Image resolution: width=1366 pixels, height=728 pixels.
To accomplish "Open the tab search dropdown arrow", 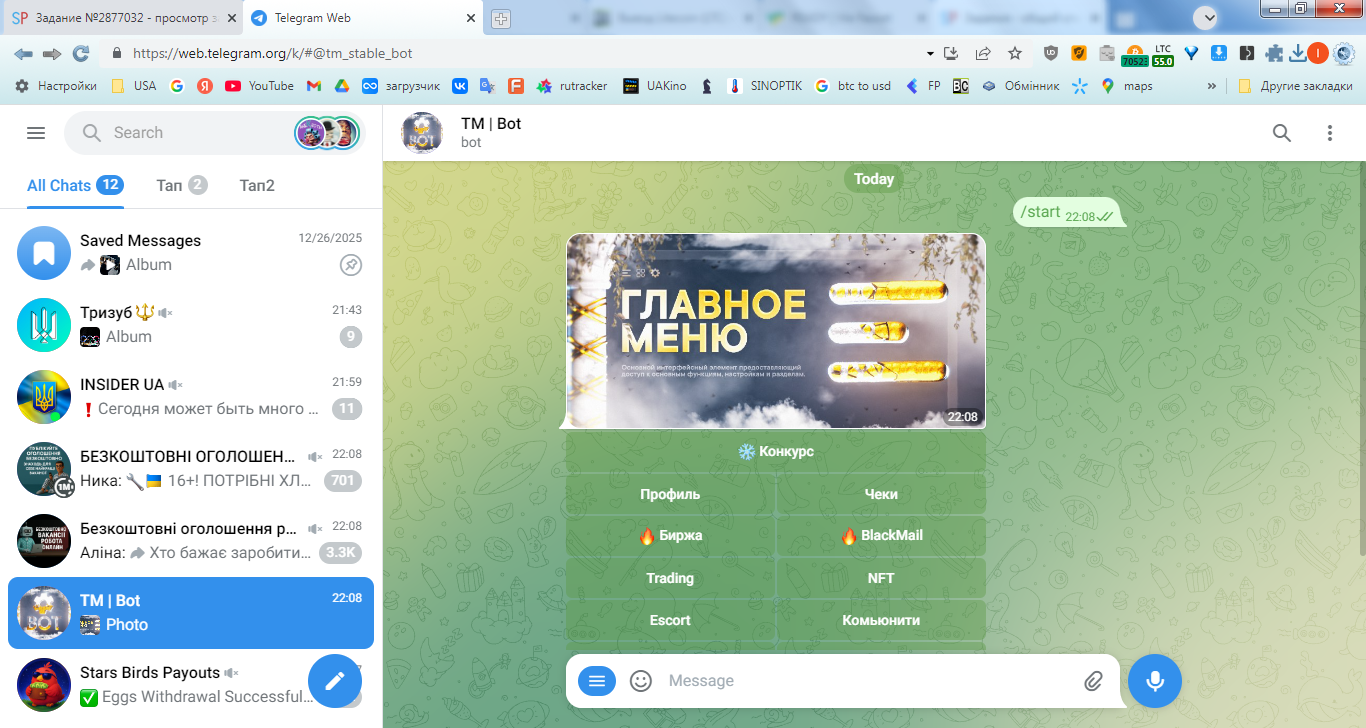I will pyautogui.click(x=1207, y=17).
